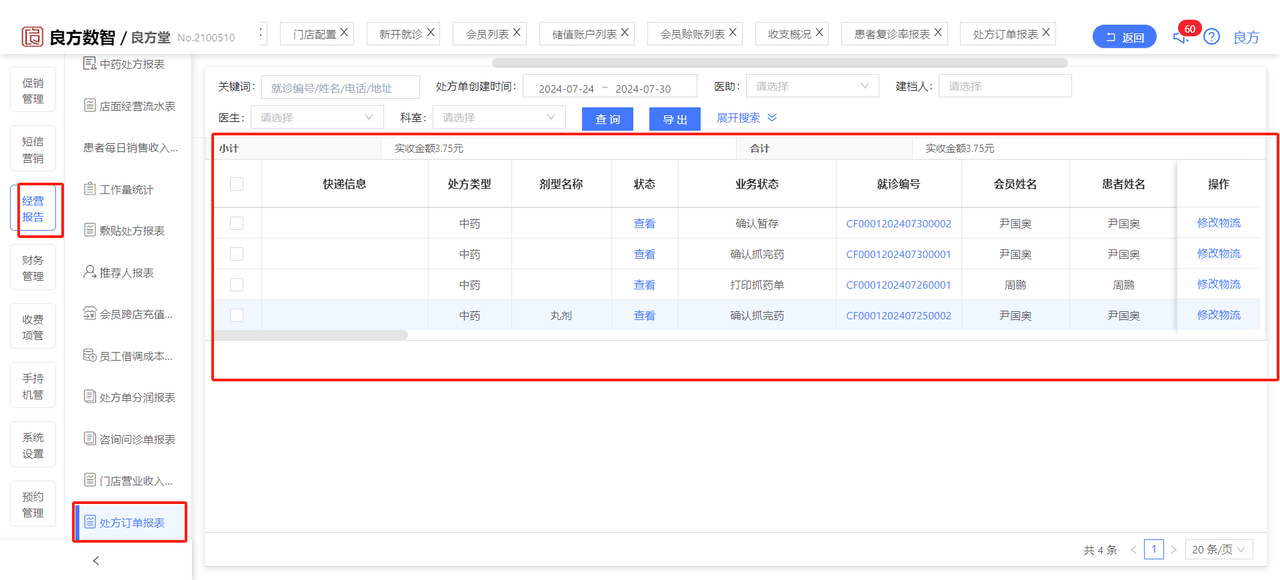Collapse the sidebar with the left chevron

(x=96, y=561)
